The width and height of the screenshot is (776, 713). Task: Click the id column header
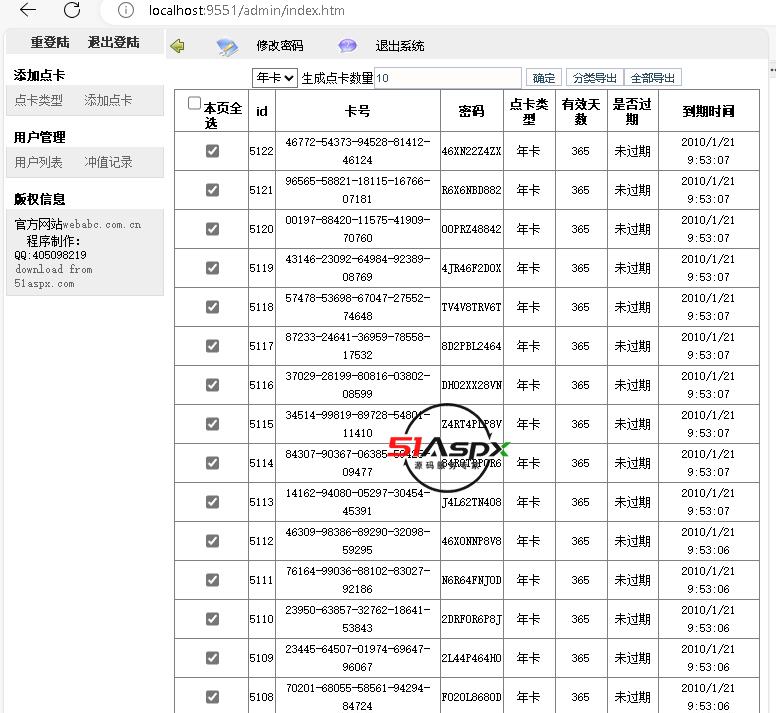point(261,111)
